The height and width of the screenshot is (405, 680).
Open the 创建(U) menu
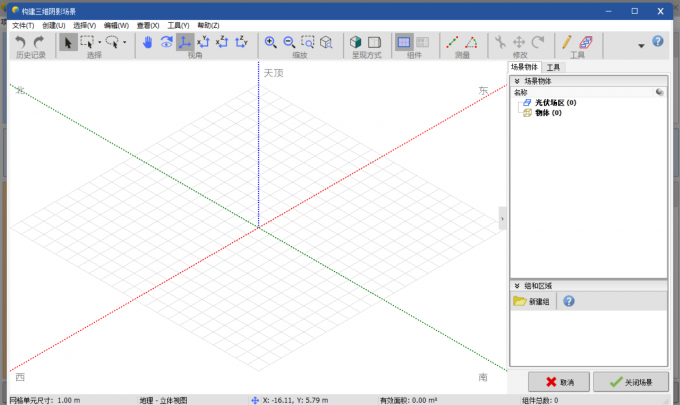(54, 26)
